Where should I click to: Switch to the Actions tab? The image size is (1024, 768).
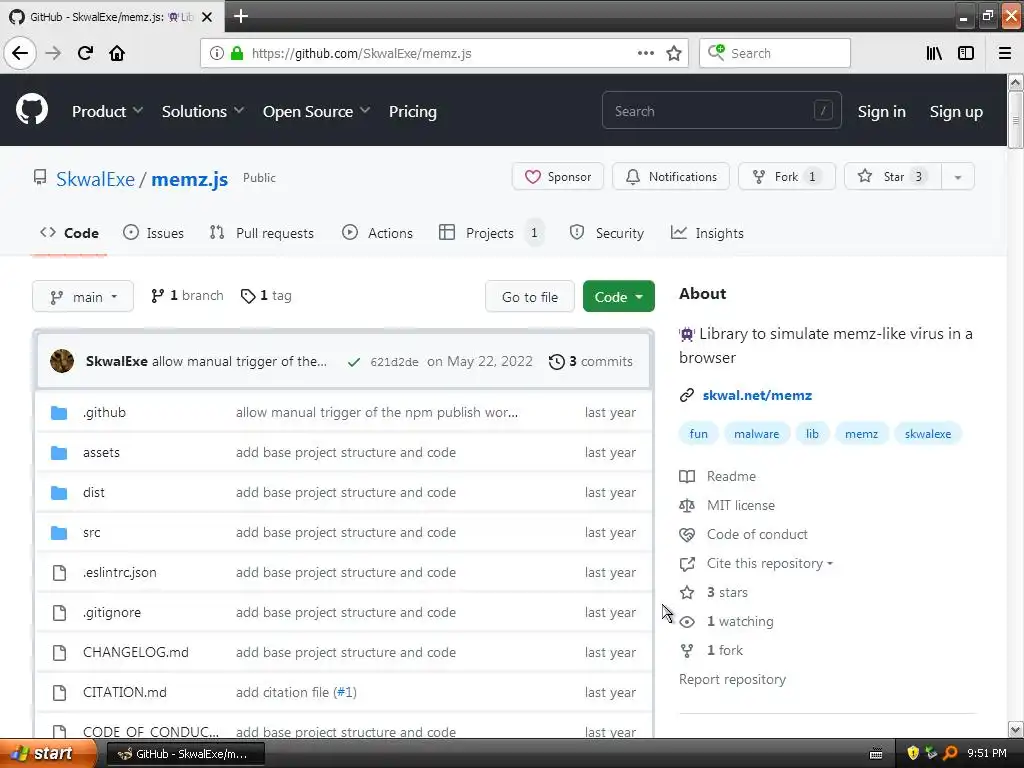(x=377, y=233)
